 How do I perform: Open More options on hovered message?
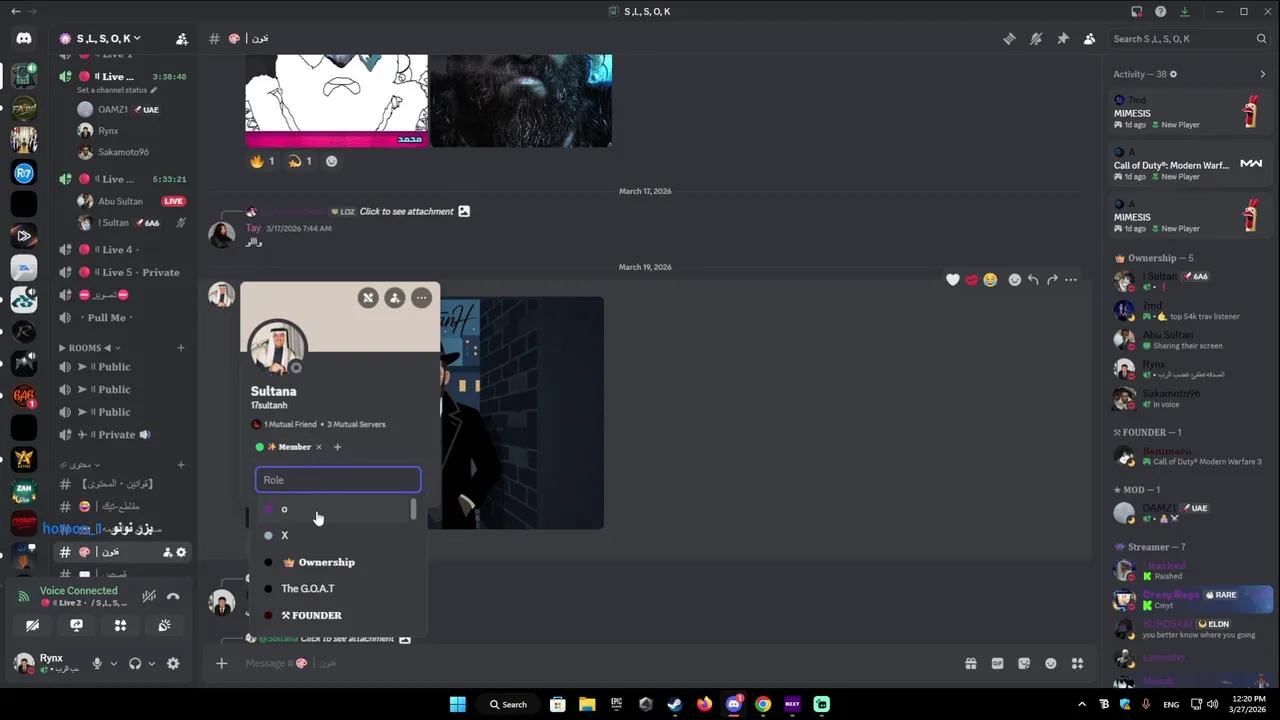1071,280
